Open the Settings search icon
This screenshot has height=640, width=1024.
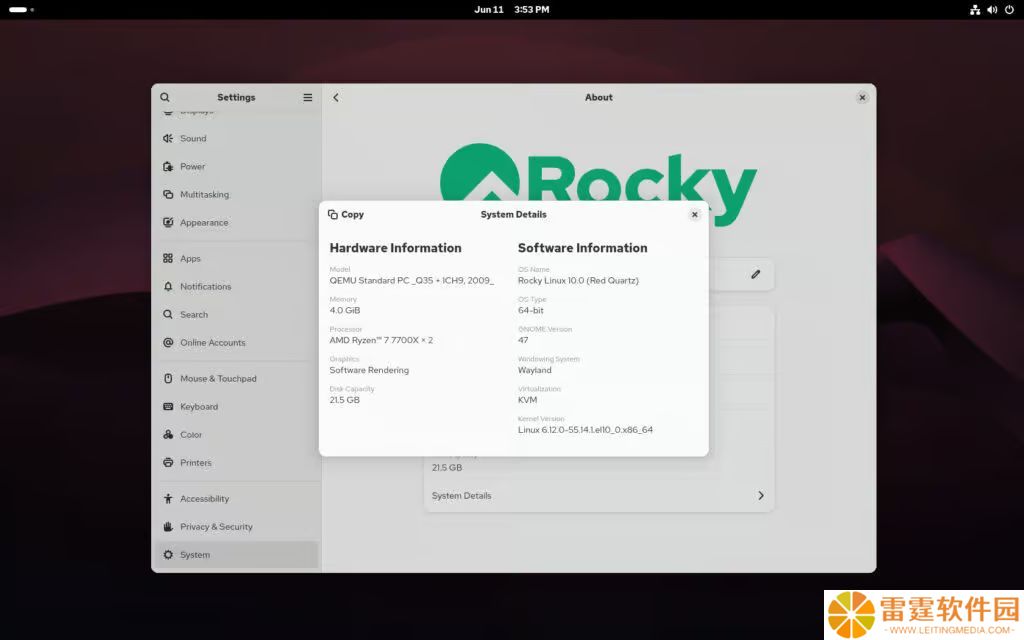[x=165, y=97]
